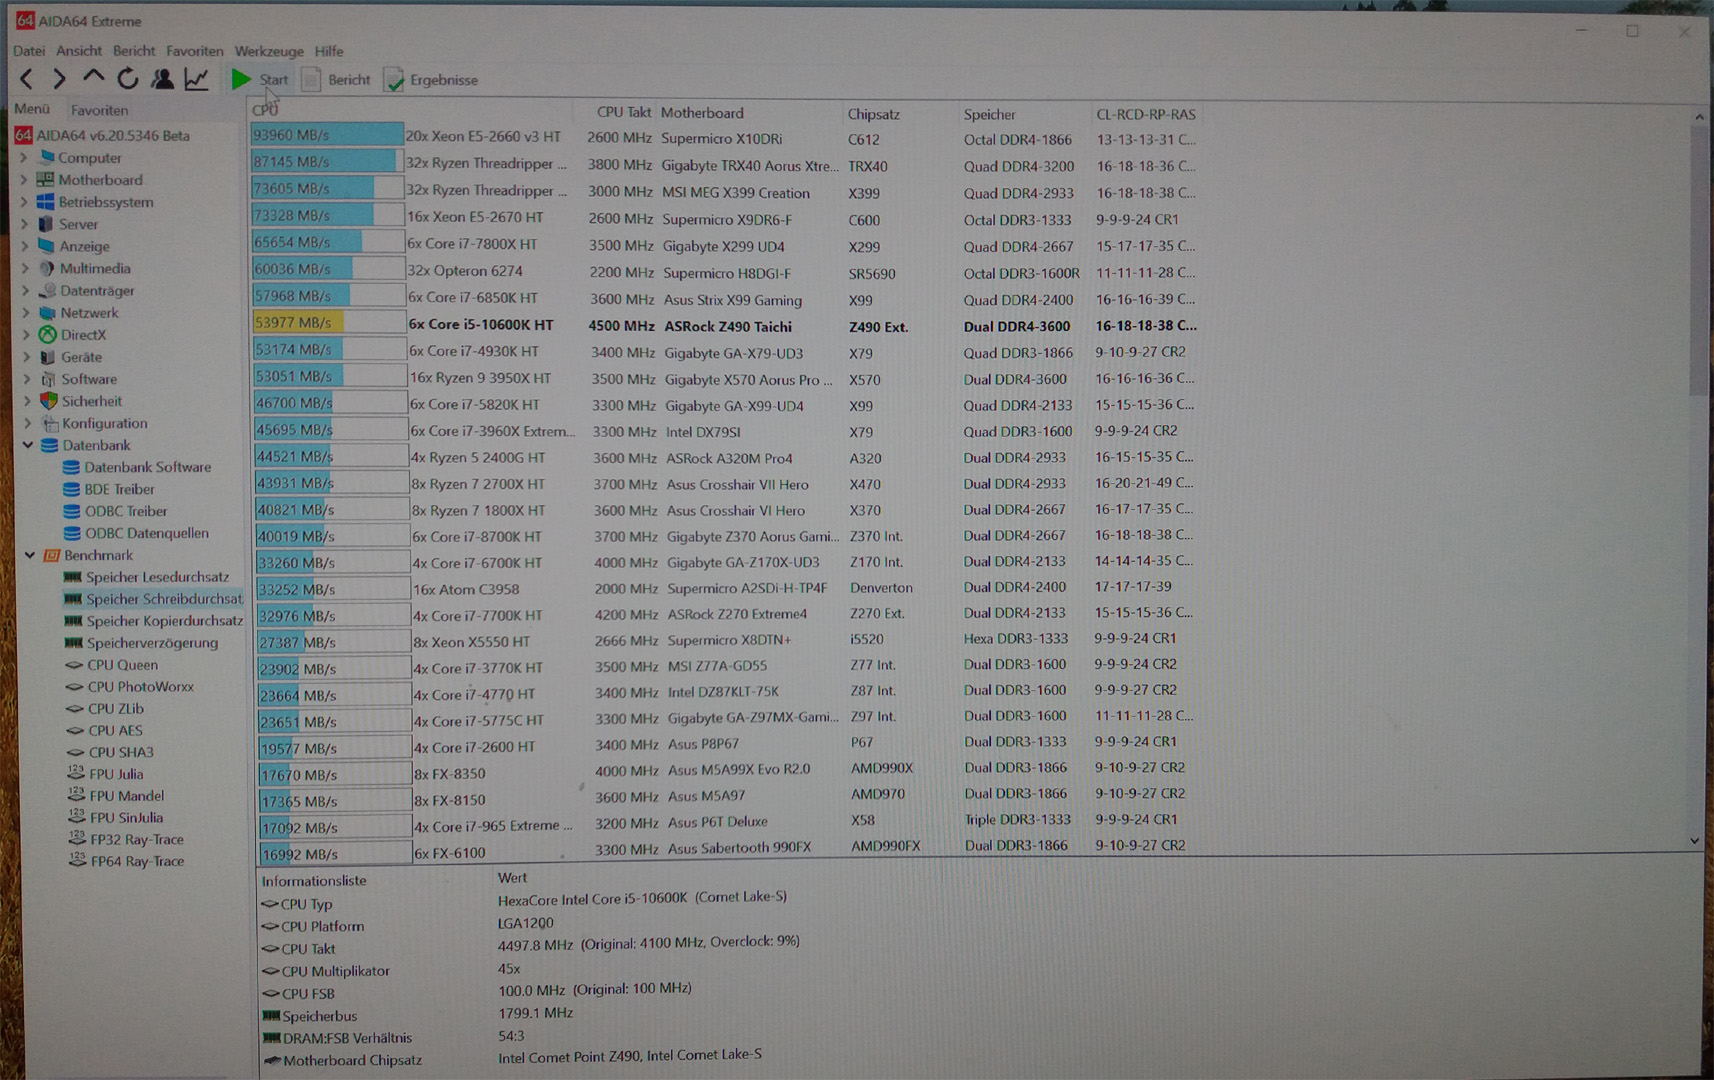This screenshot has width=1714, height=1080.
Task: Click the AIDA64 v6.20.5346 Beta root node
Action: [x=112, y=135]
